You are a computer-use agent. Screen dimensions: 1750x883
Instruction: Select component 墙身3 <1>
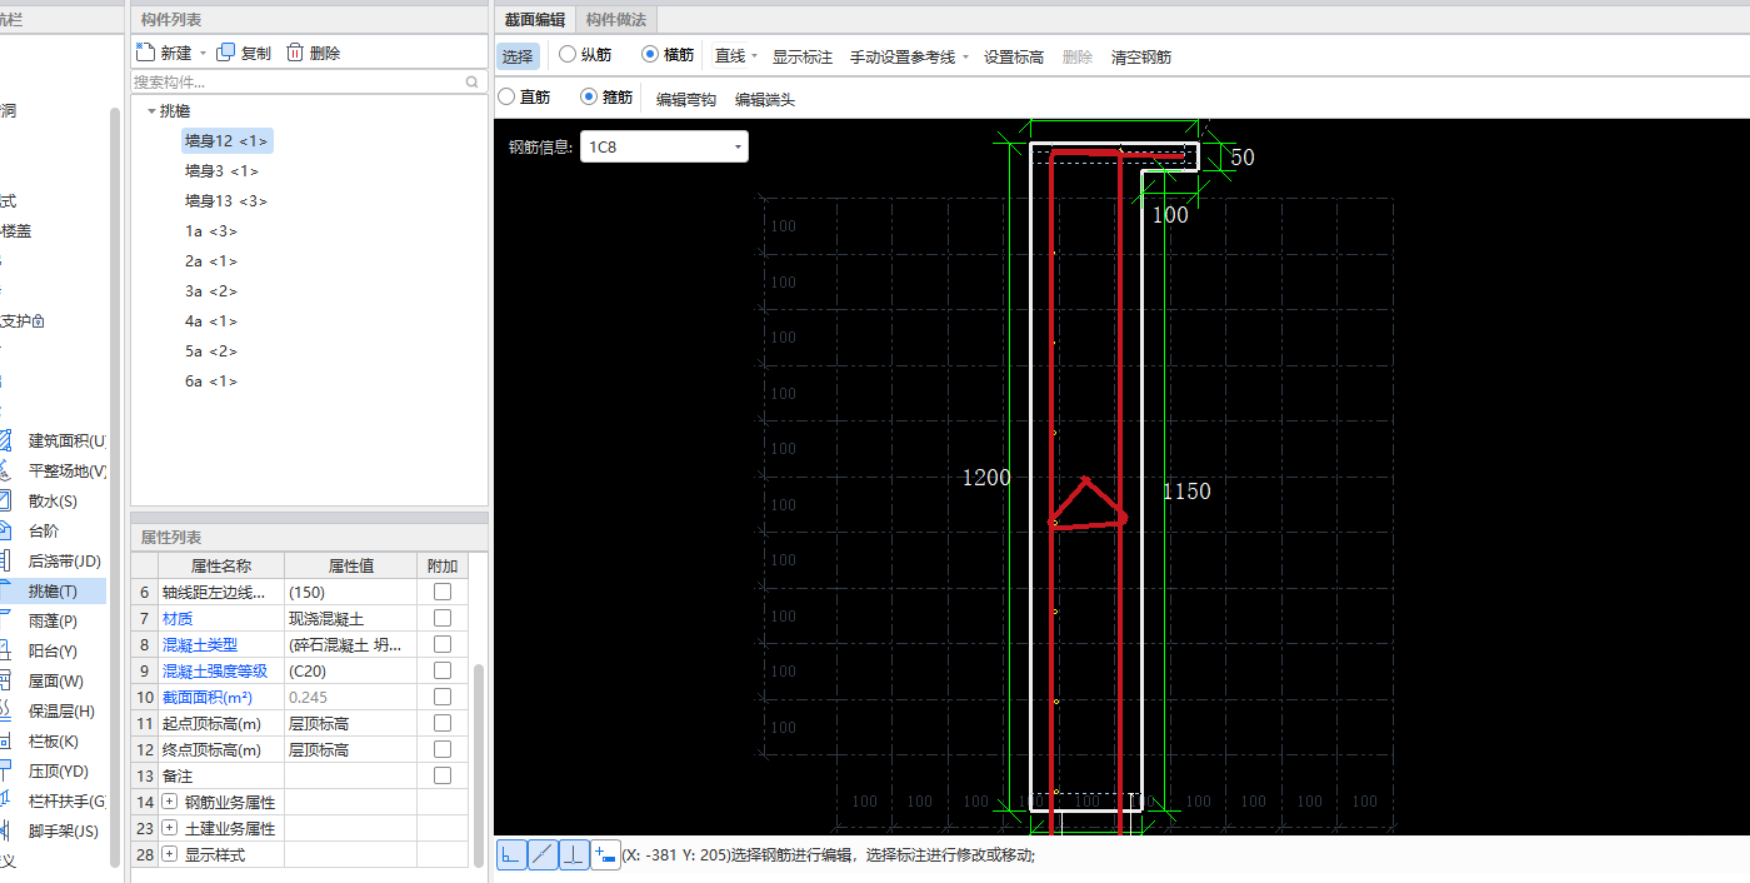[222, 171]
